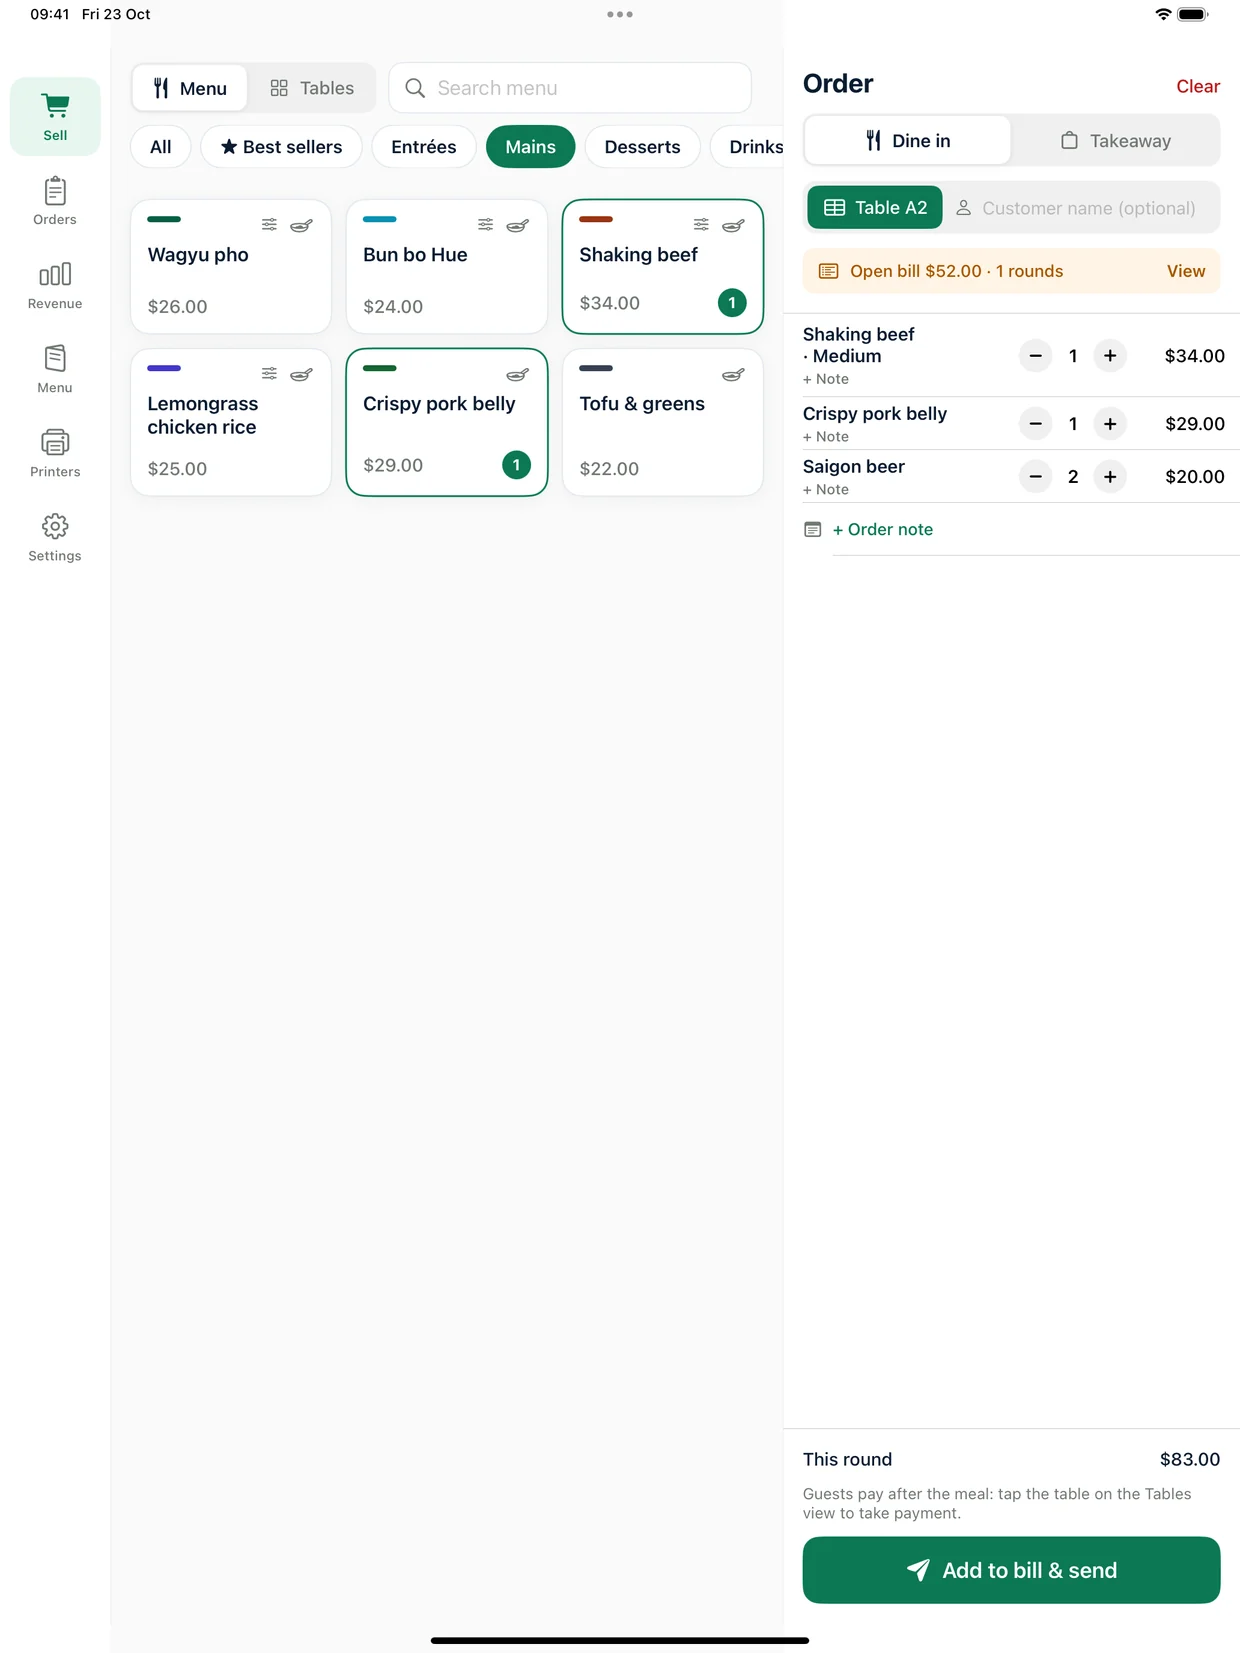Select Takeaway order type
The width and height of the screenshot is (1240, 1653).
1115,141
